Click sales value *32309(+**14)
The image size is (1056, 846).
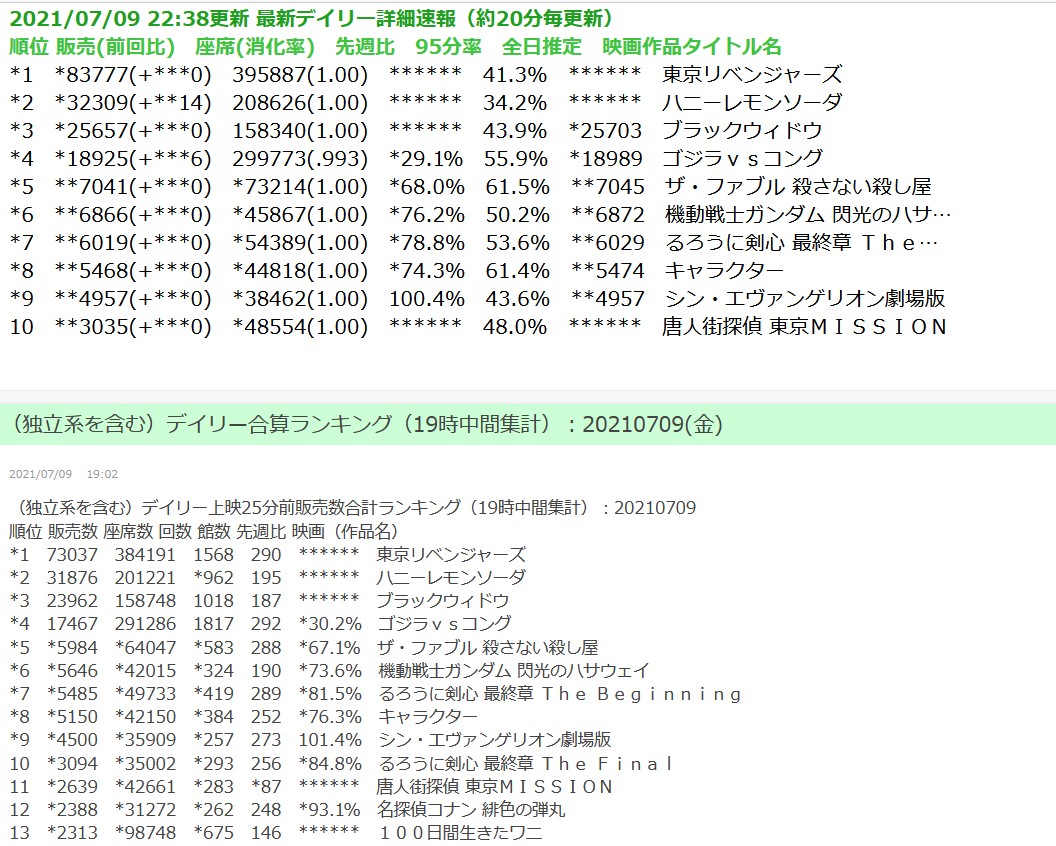point(133,102)
